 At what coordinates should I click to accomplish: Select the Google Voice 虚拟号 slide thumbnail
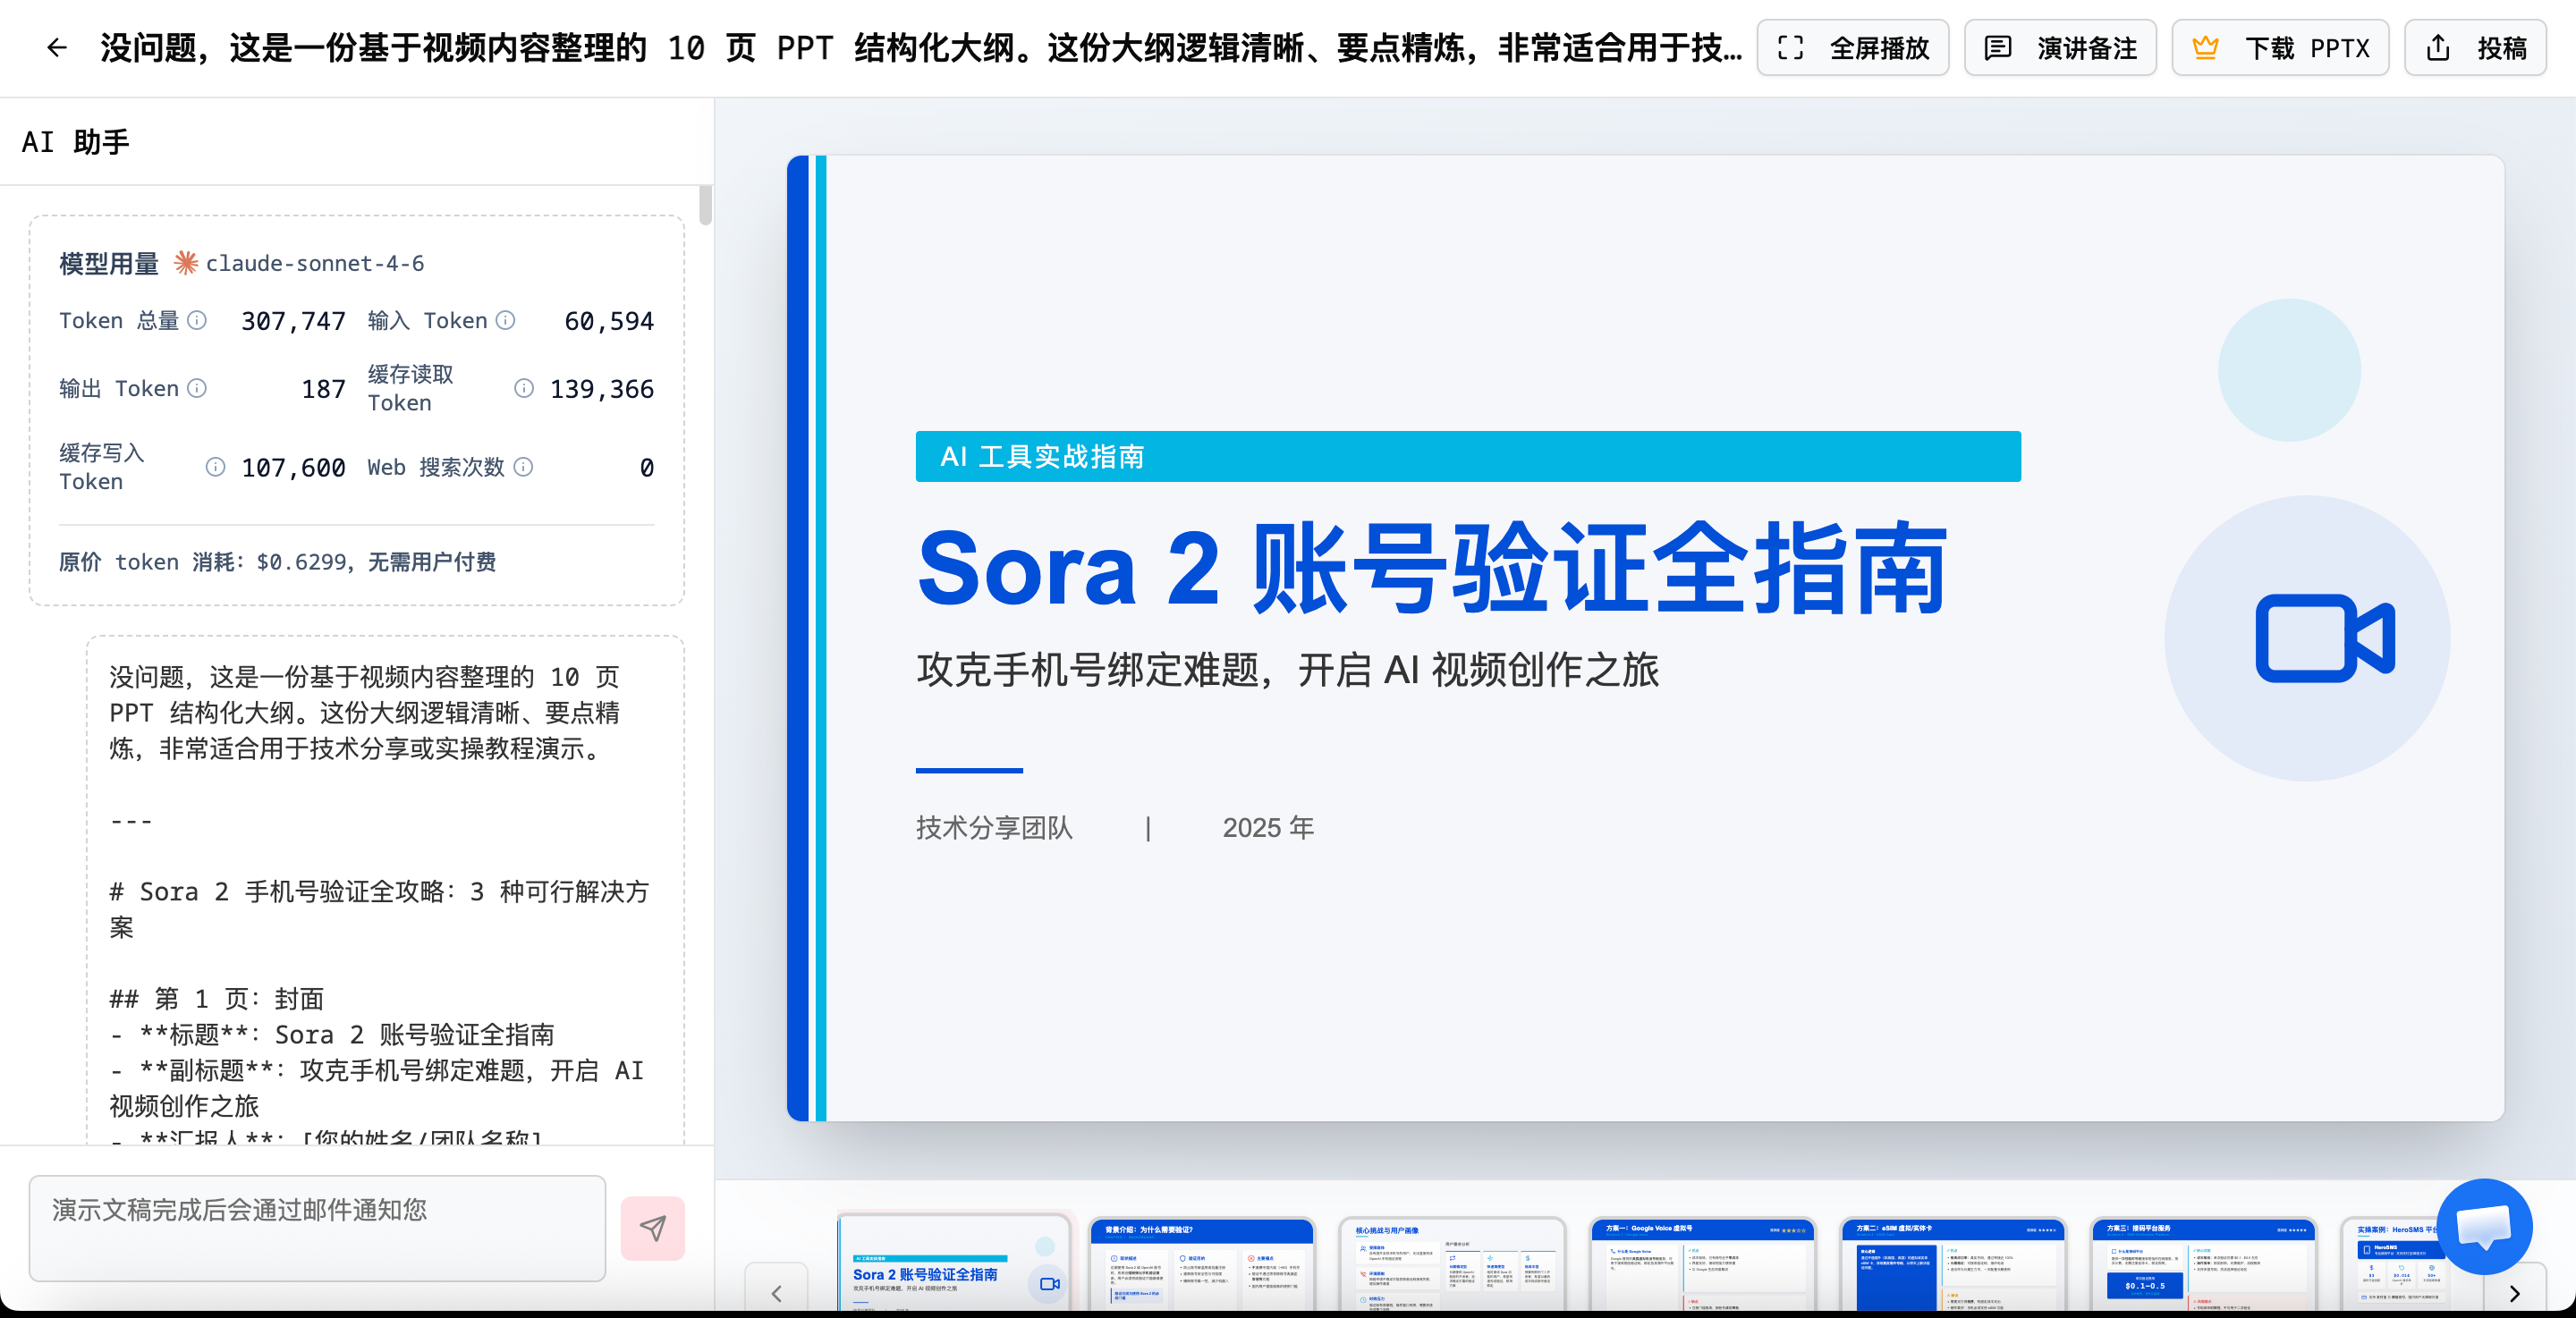(1702, 1262)
